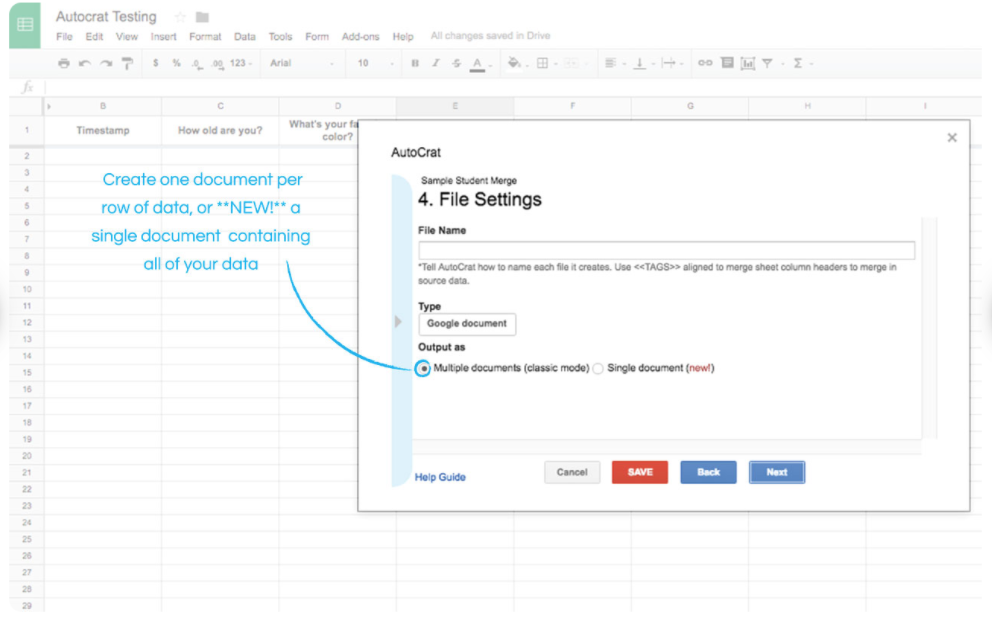Screen dimensions: 1008x622
Task: Toggle strikethrough formatting
Action: (x=456, y=63)
